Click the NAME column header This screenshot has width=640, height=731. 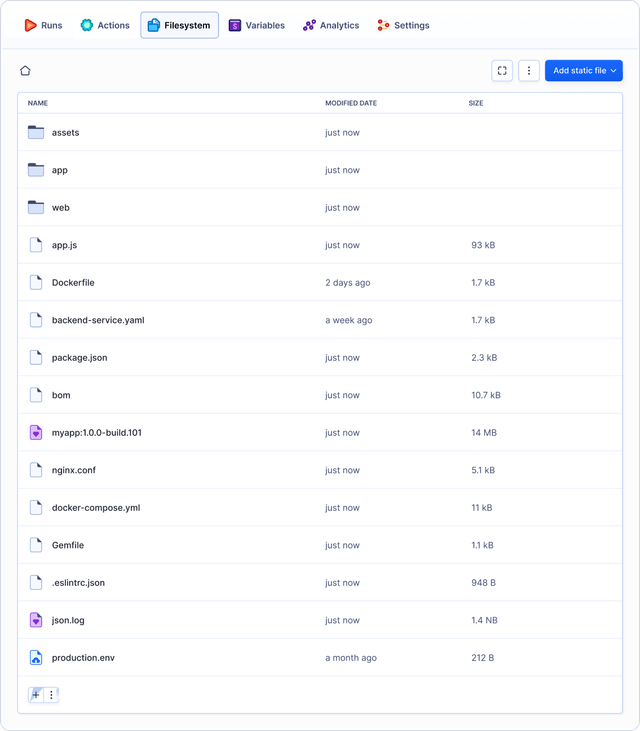pyautogui.click(x=38, y=103)
